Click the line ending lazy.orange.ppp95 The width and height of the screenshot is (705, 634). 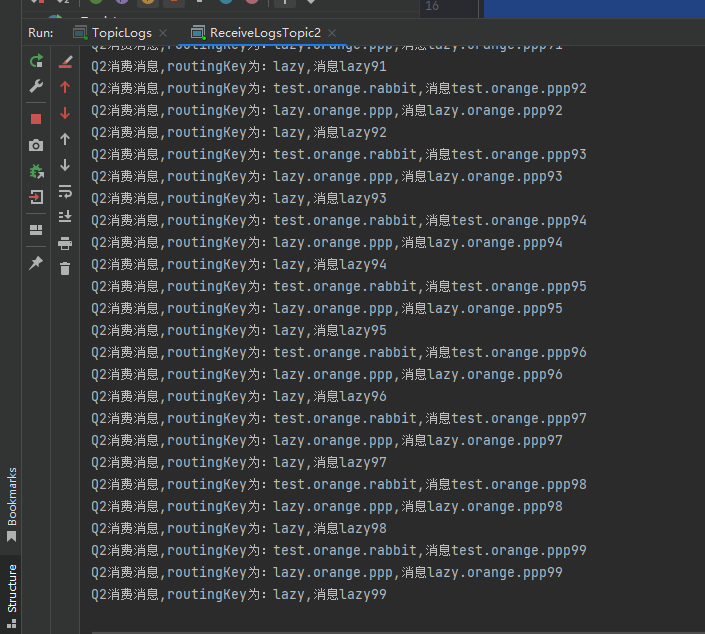[327, 308]
